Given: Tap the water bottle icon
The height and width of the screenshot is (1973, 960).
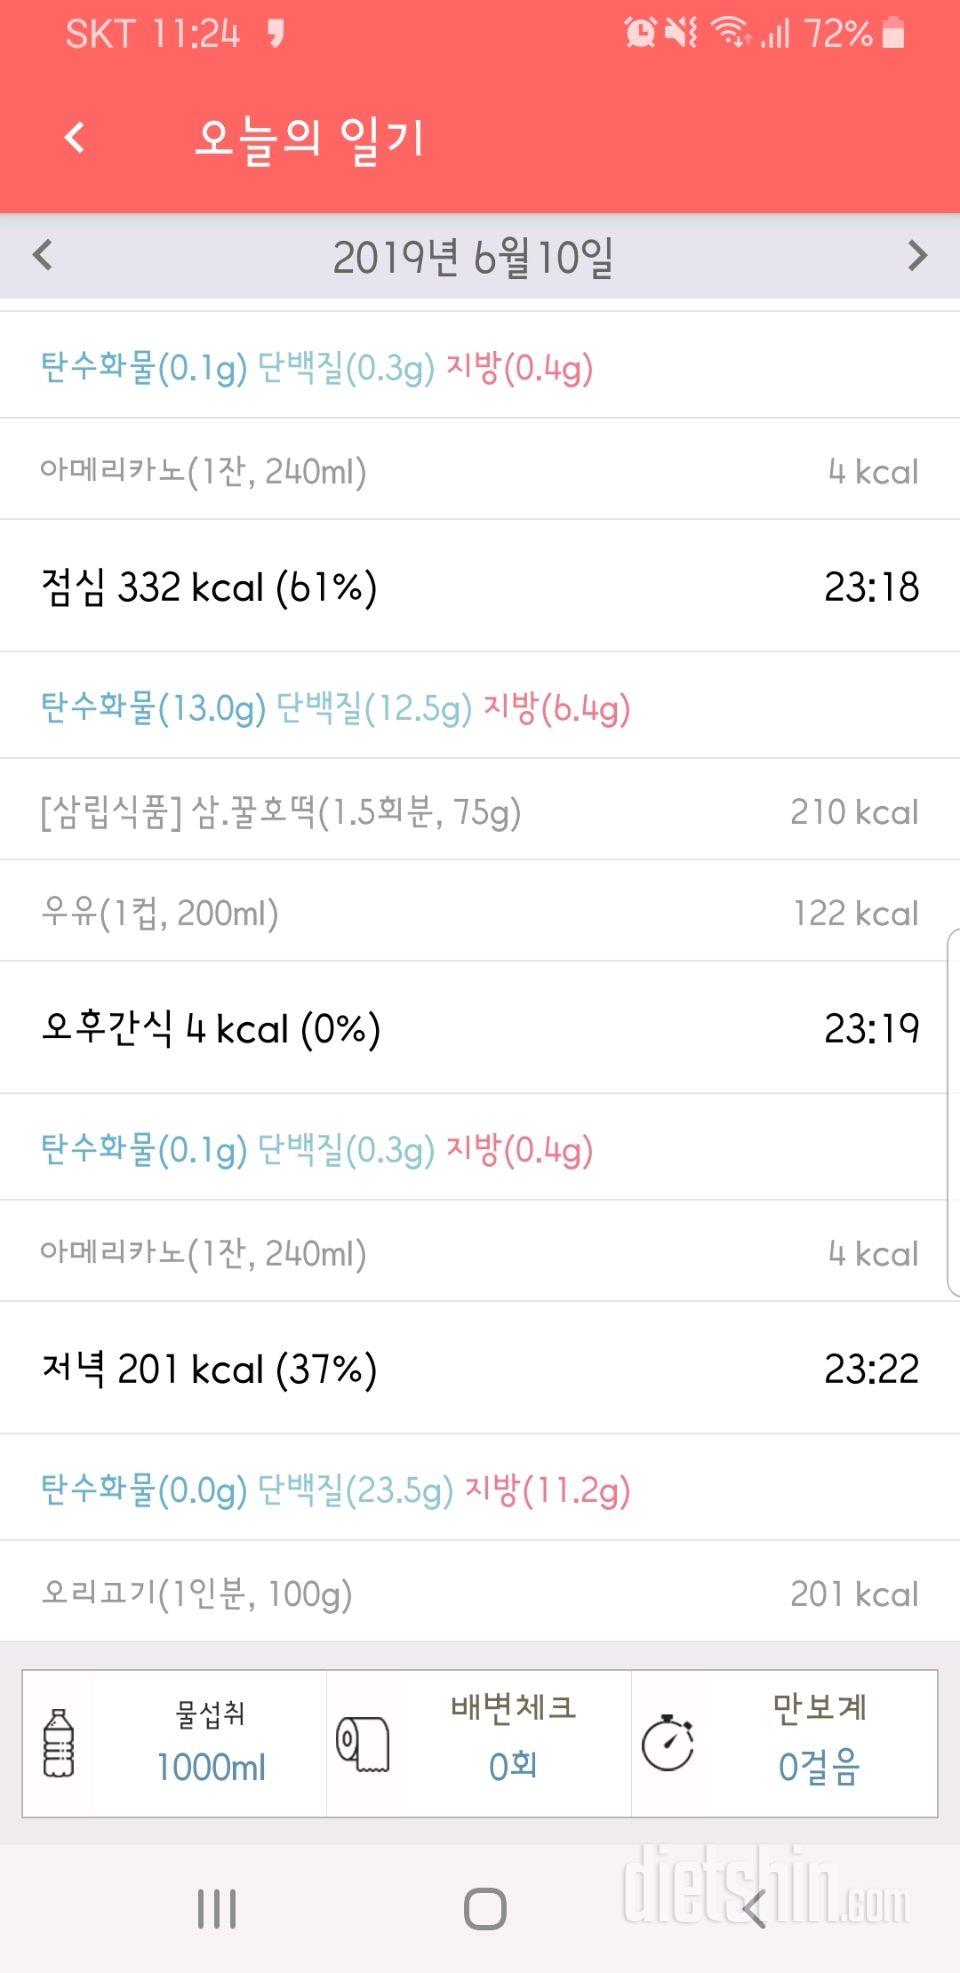Looking at the screenshot, I should click(59, 1743).
